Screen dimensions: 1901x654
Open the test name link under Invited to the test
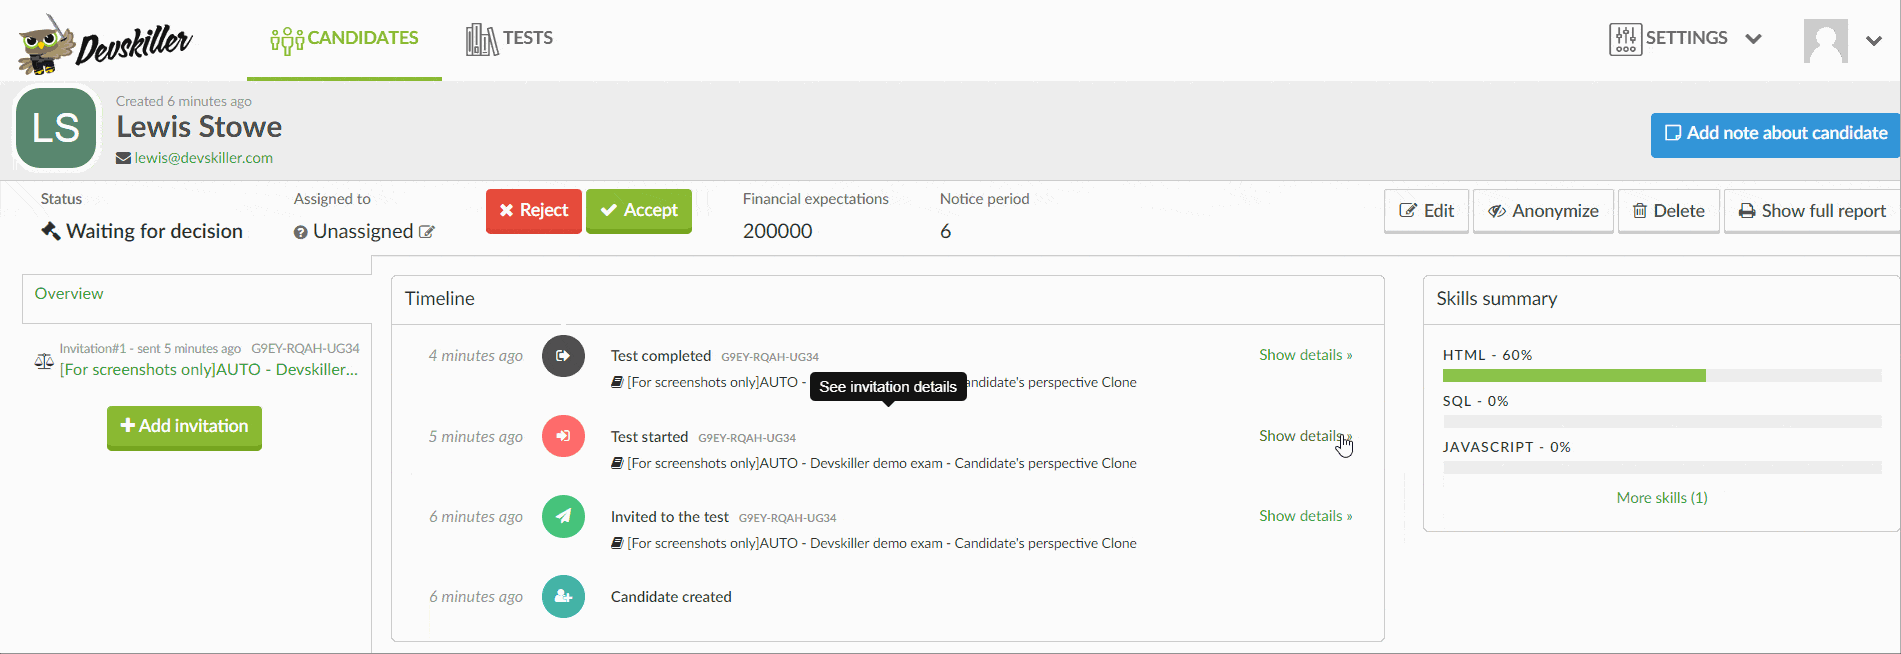882,544
